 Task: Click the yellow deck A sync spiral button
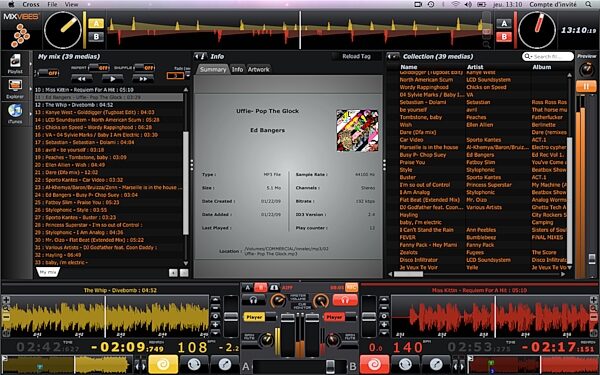pos(163,364)
